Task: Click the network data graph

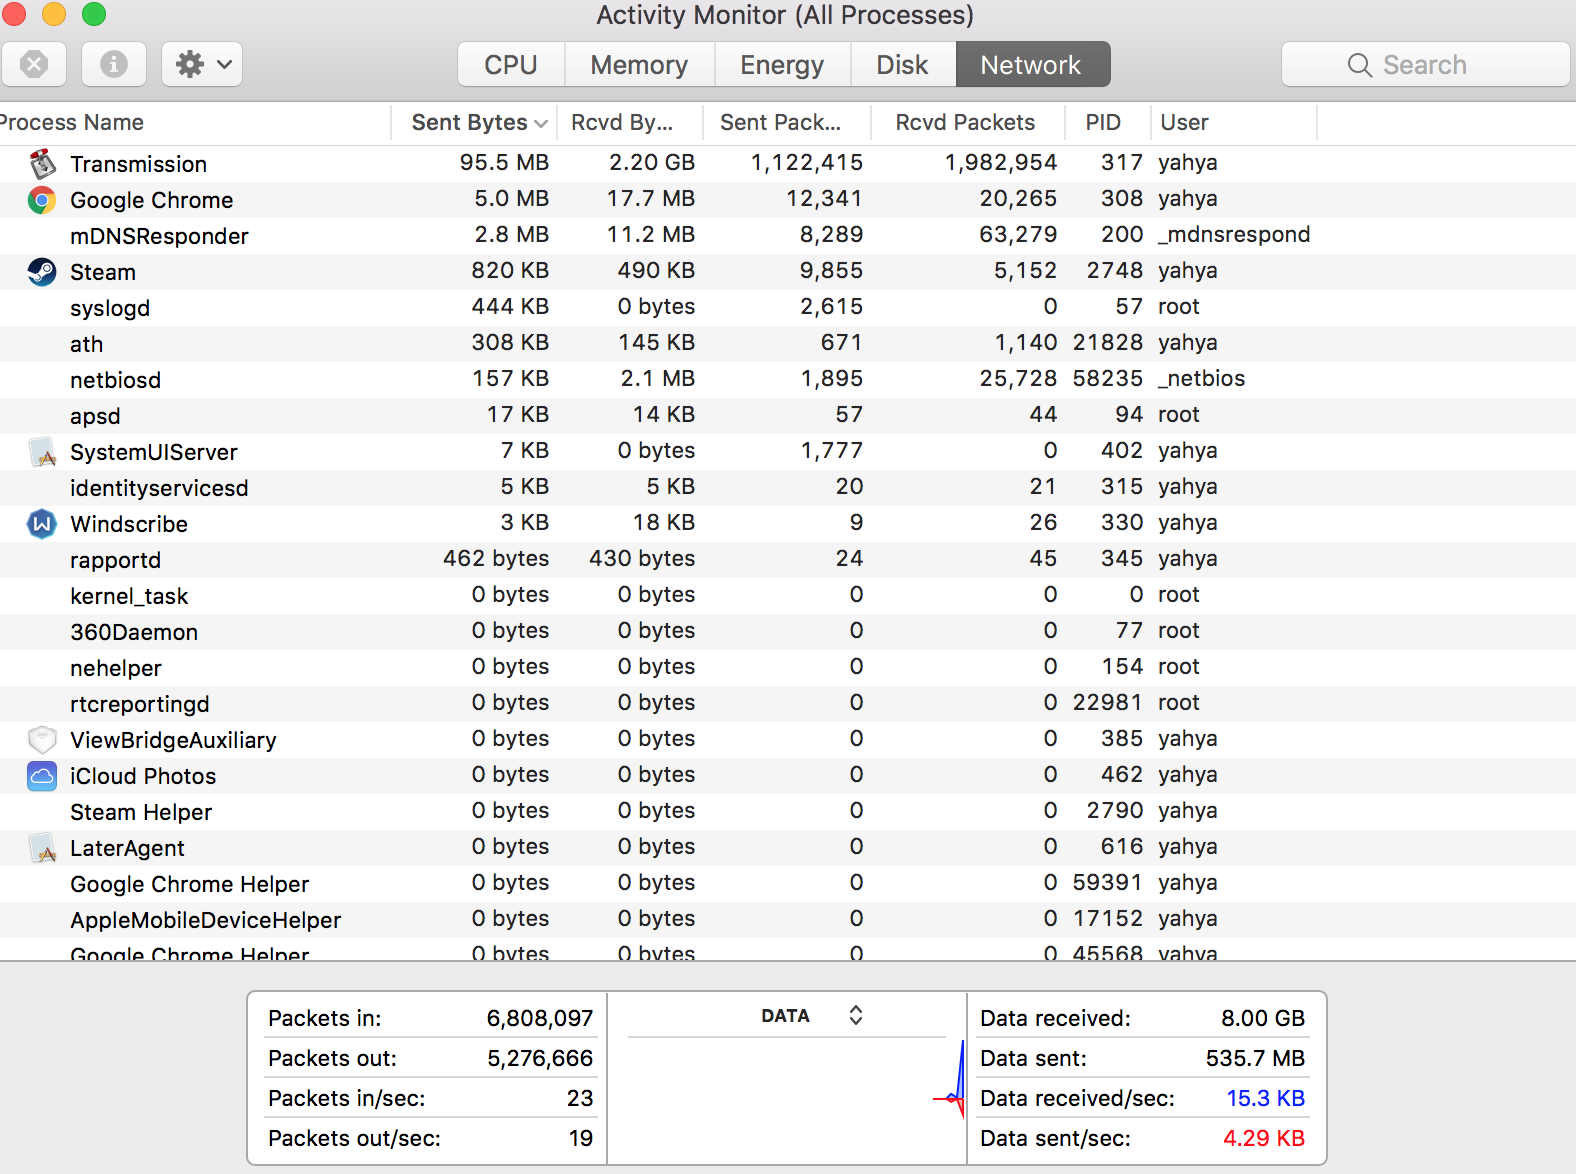Action: (788, 1100)
